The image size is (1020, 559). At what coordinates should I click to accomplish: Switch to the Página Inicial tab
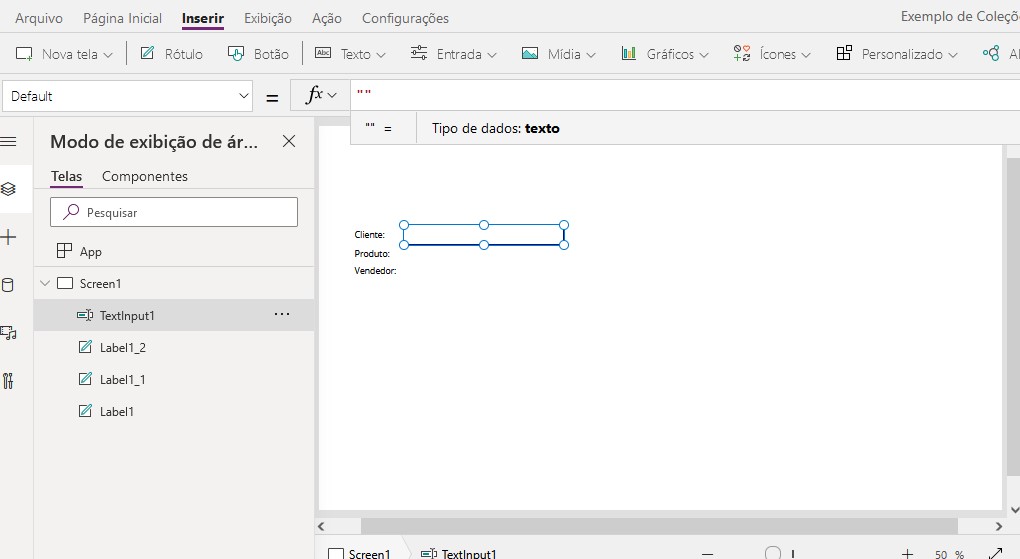[122, 18]
